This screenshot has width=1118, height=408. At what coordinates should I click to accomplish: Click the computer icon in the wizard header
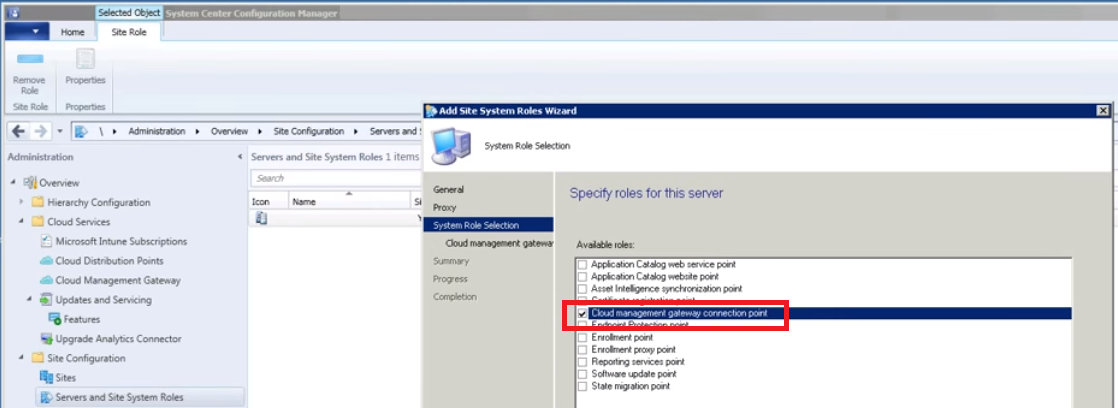451,144
